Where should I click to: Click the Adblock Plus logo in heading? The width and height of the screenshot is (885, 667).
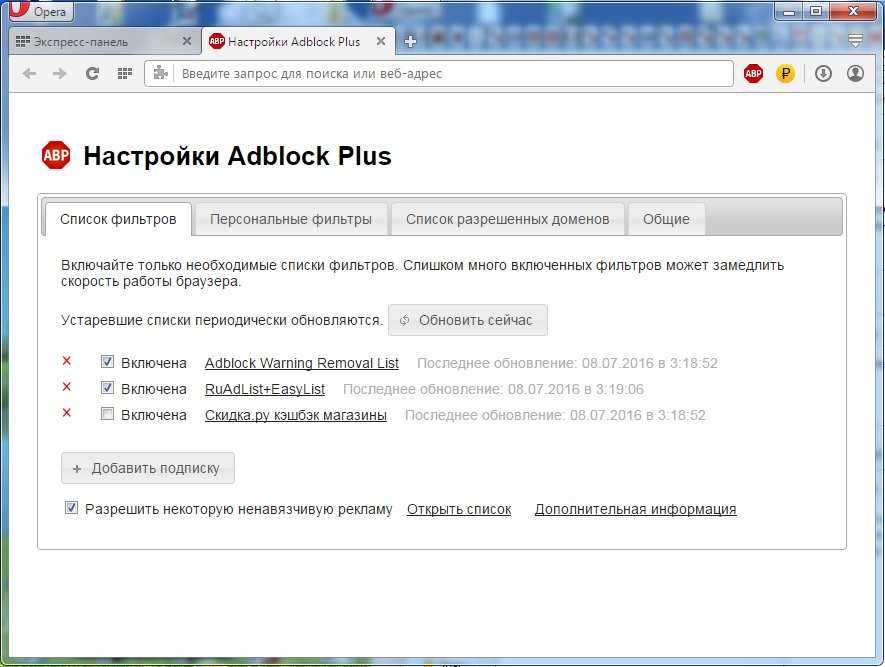coord(56,155)
